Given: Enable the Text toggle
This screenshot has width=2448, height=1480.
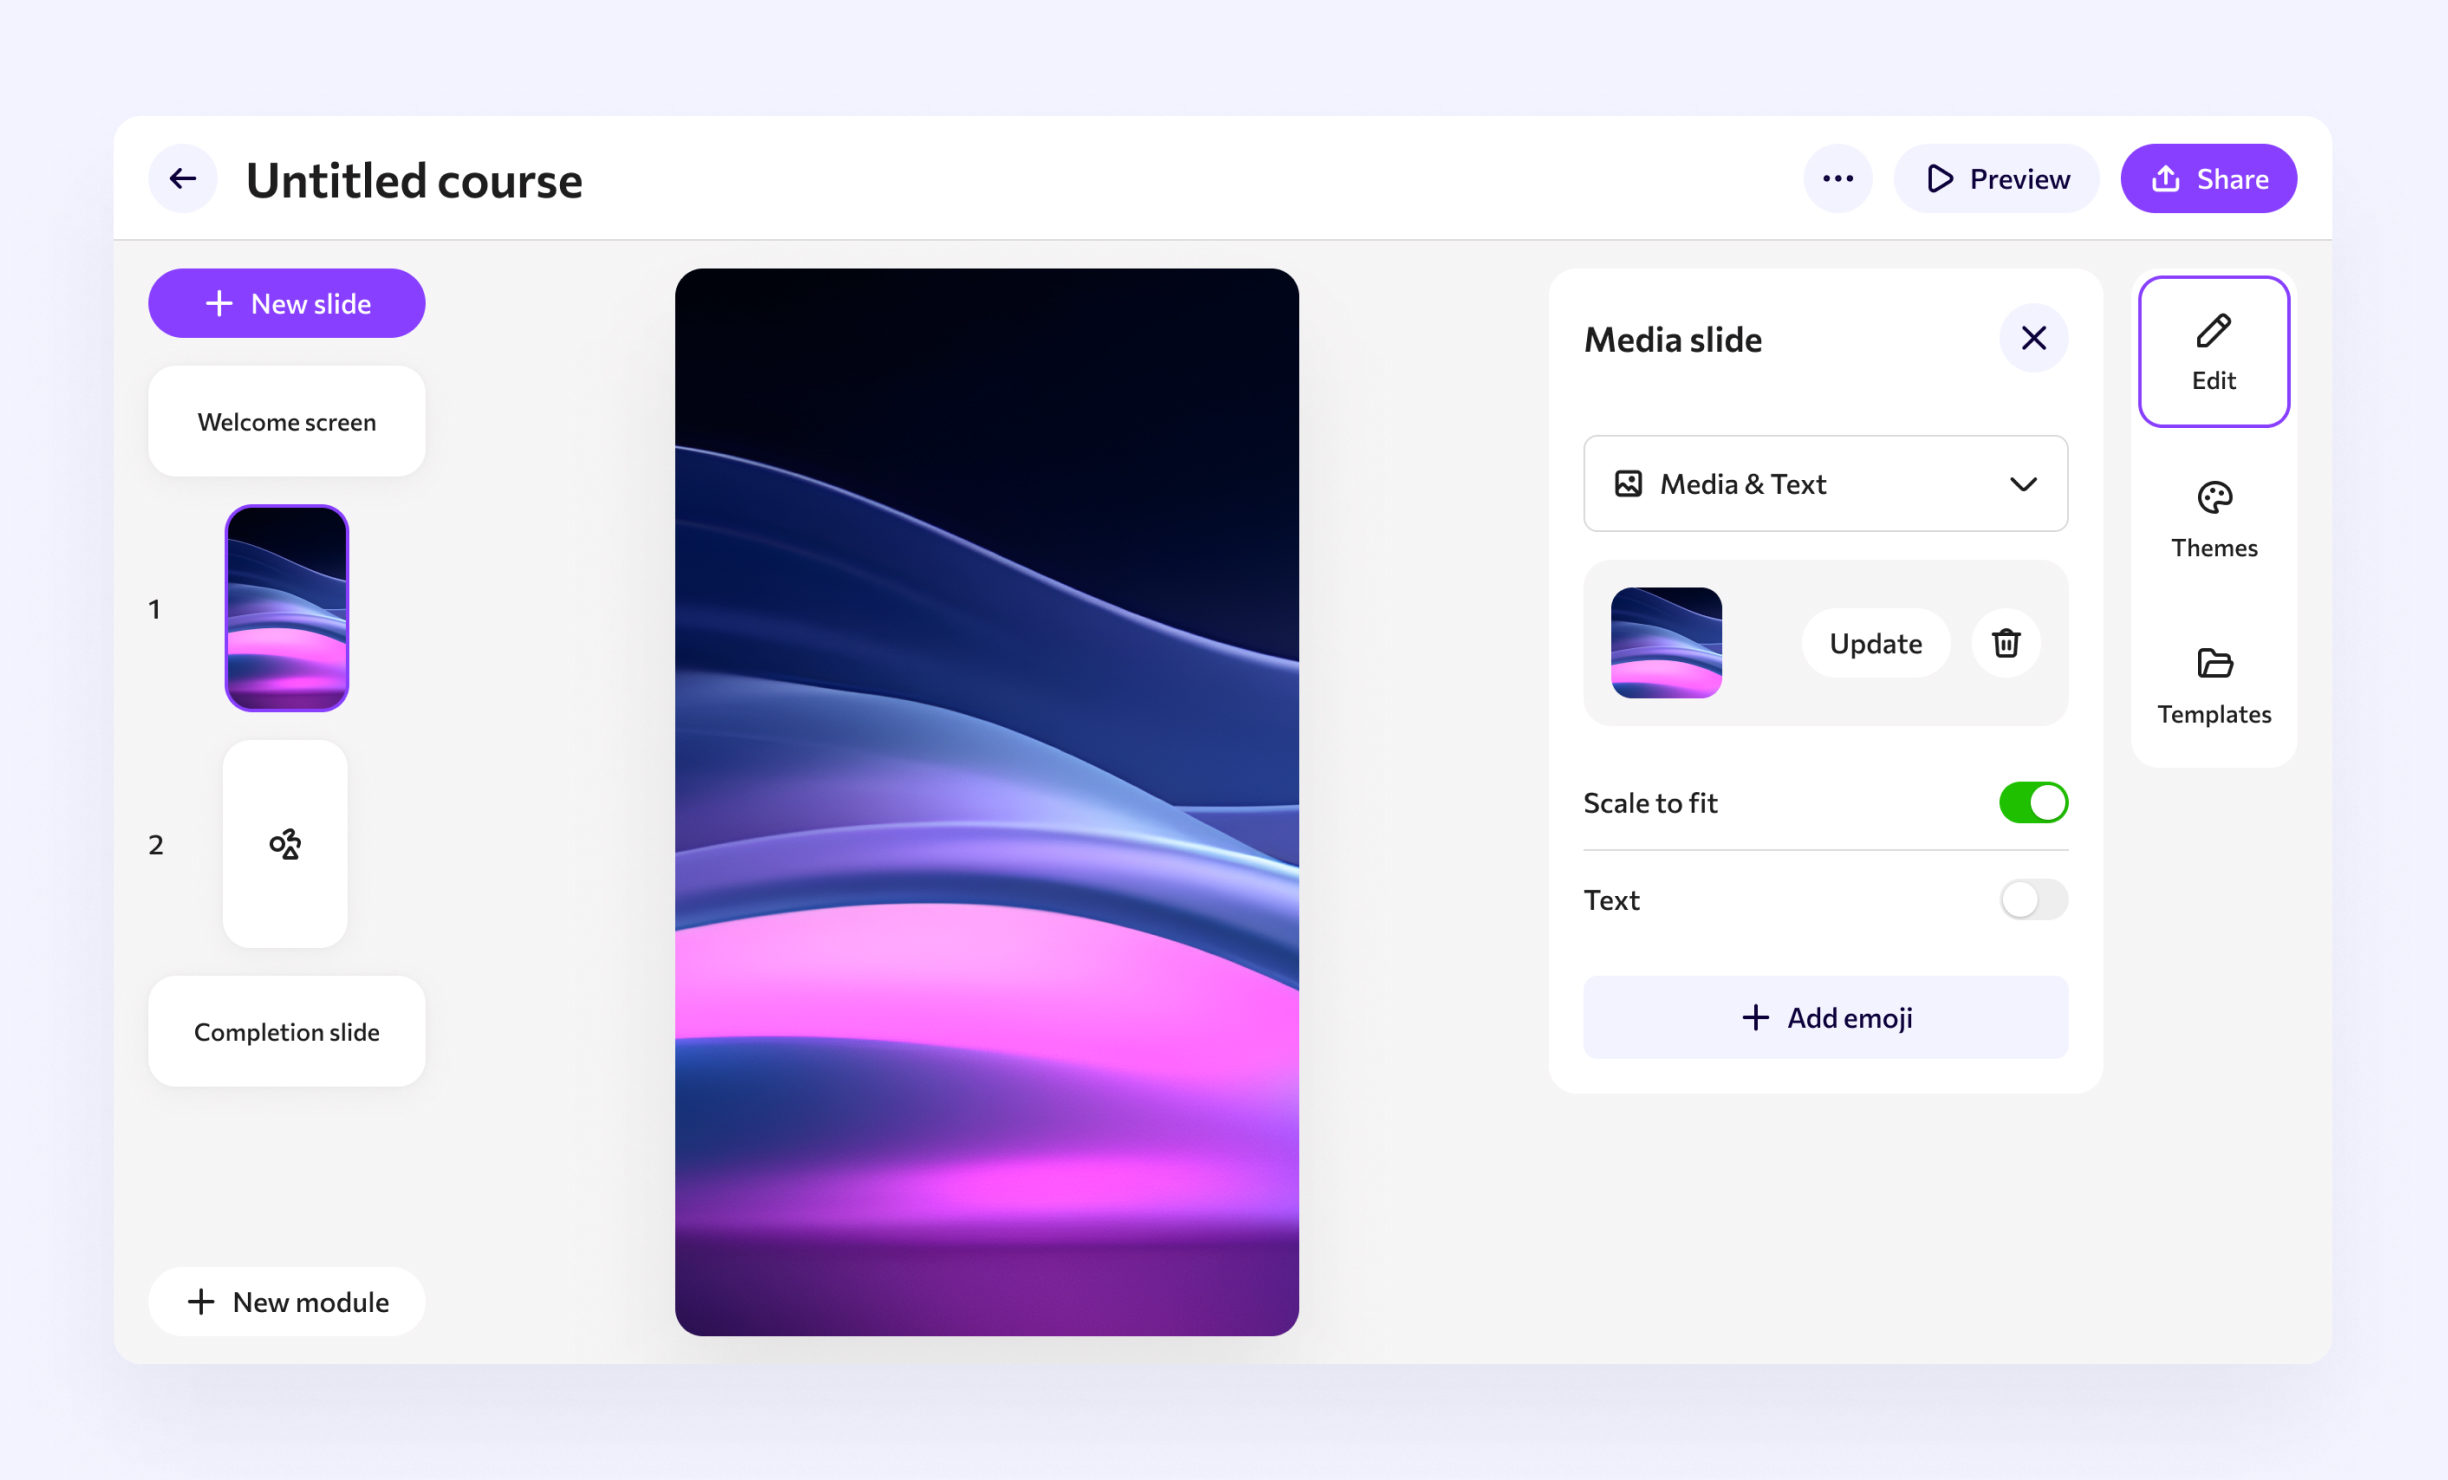Looking at the screenshot, I should point(2033,899).
